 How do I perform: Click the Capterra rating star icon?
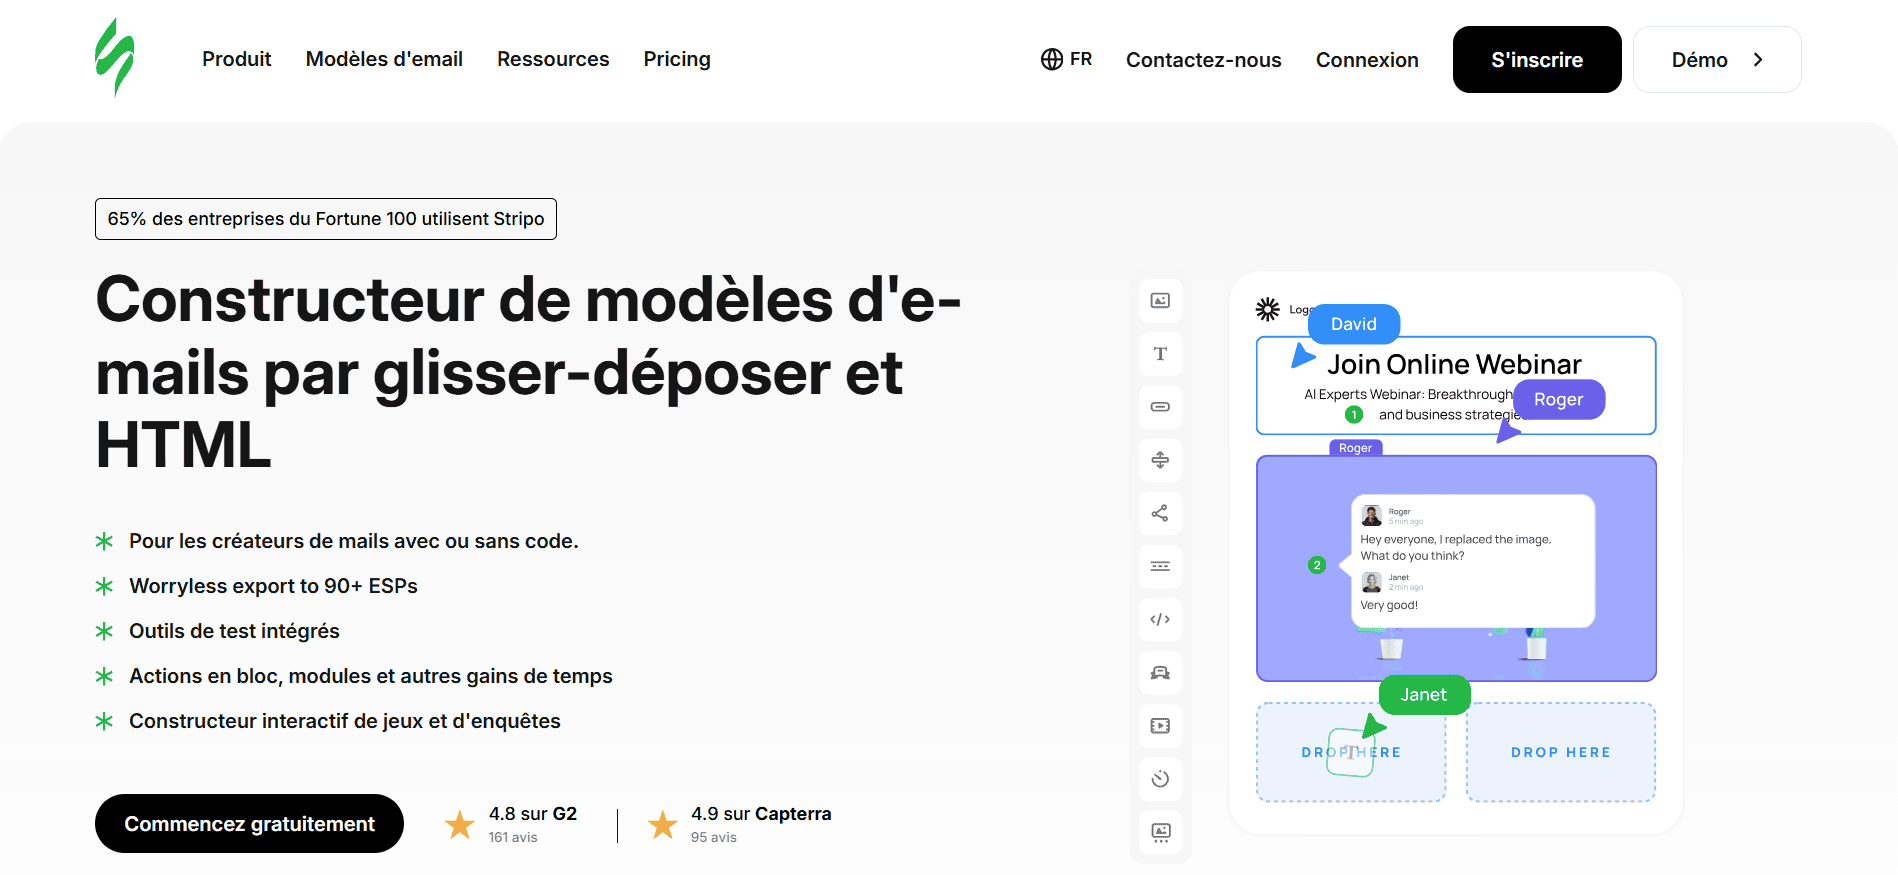[x=662, y=824]
